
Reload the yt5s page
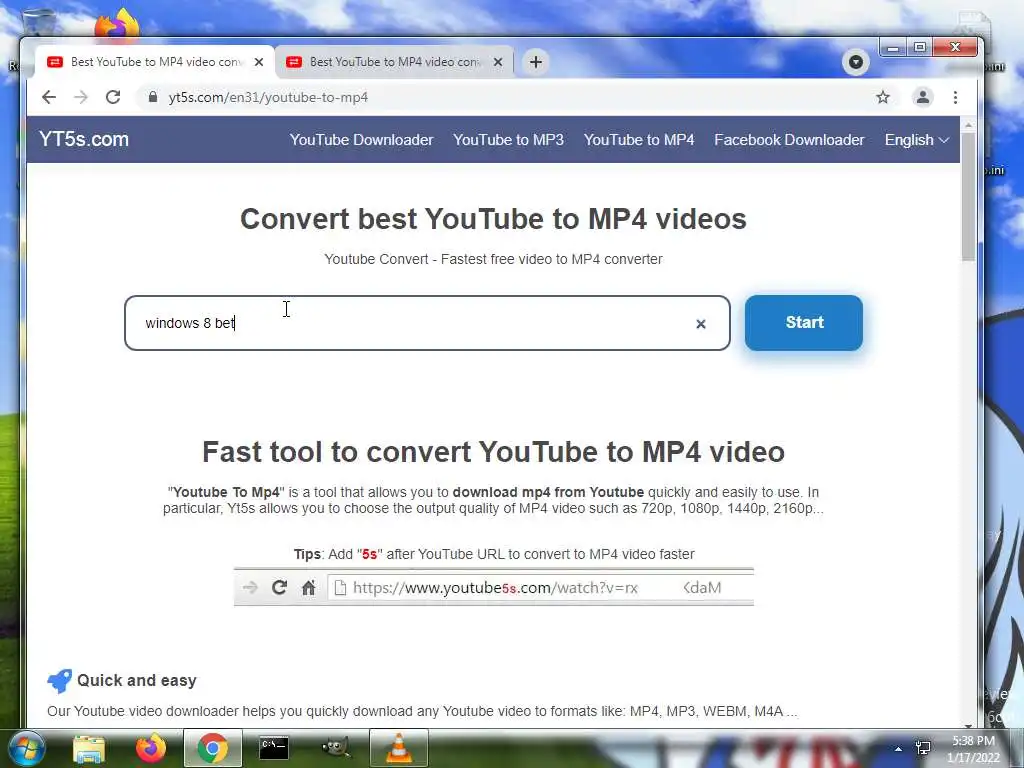(113, 97)
